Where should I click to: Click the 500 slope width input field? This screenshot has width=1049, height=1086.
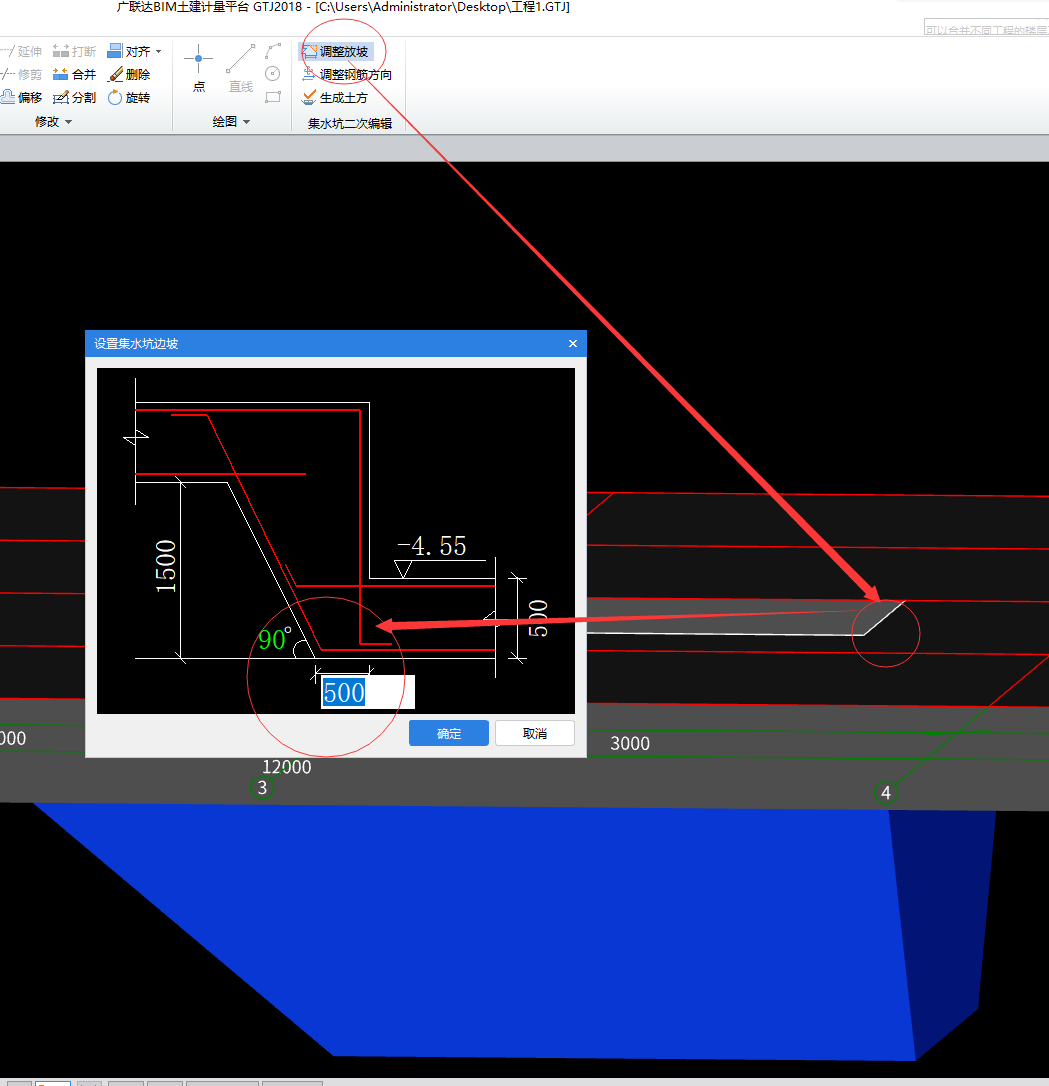[x=368, y=692]
